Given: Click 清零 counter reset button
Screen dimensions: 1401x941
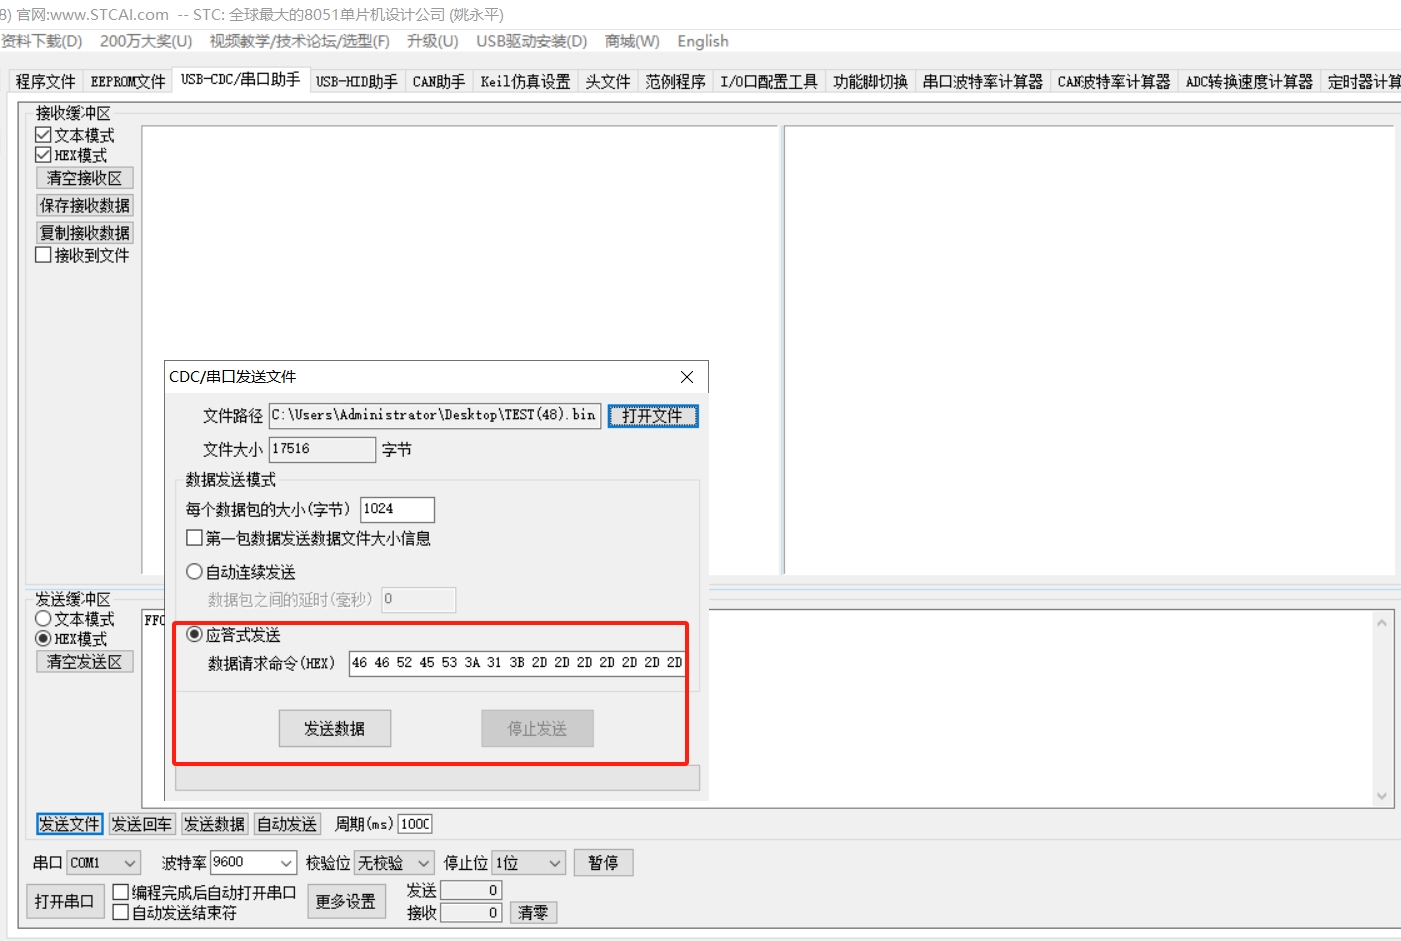Looking at the screenshot, I should pos(533,912).
